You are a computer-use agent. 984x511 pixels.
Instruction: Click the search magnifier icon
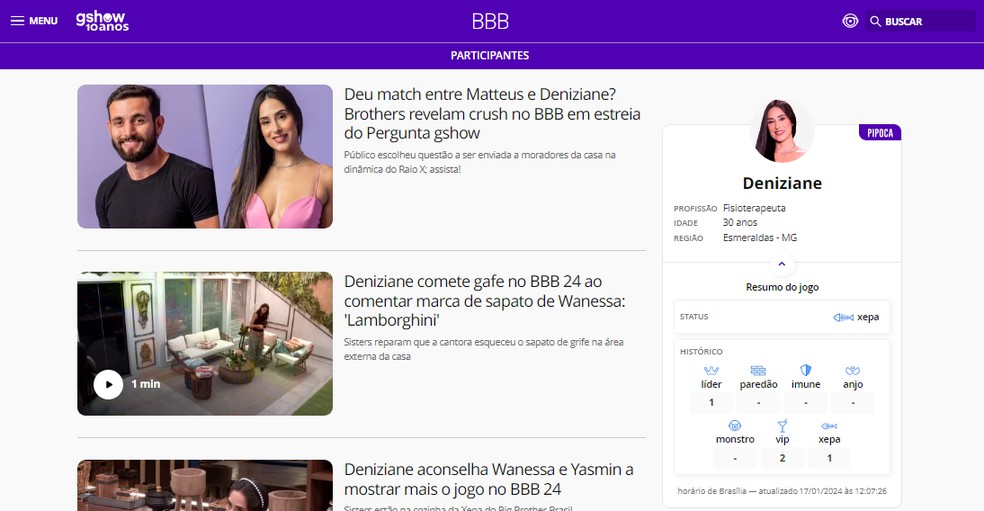[x=875, y=21]
